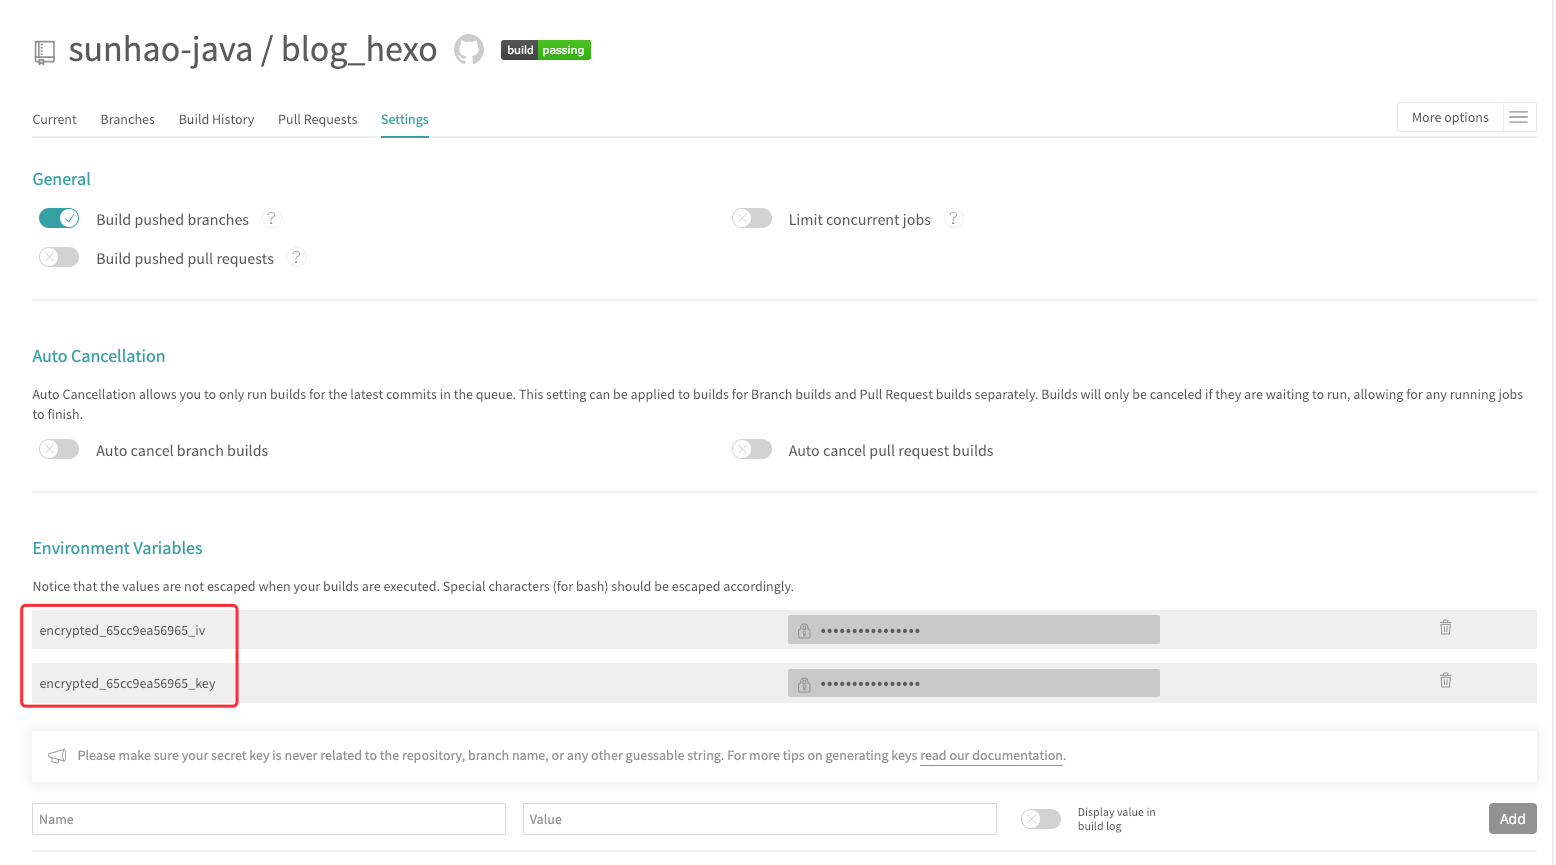The width and height of the screenshot is (1556, 865).
Task: Disable Build pushed branches toggle
Action: tap(59, 218)
